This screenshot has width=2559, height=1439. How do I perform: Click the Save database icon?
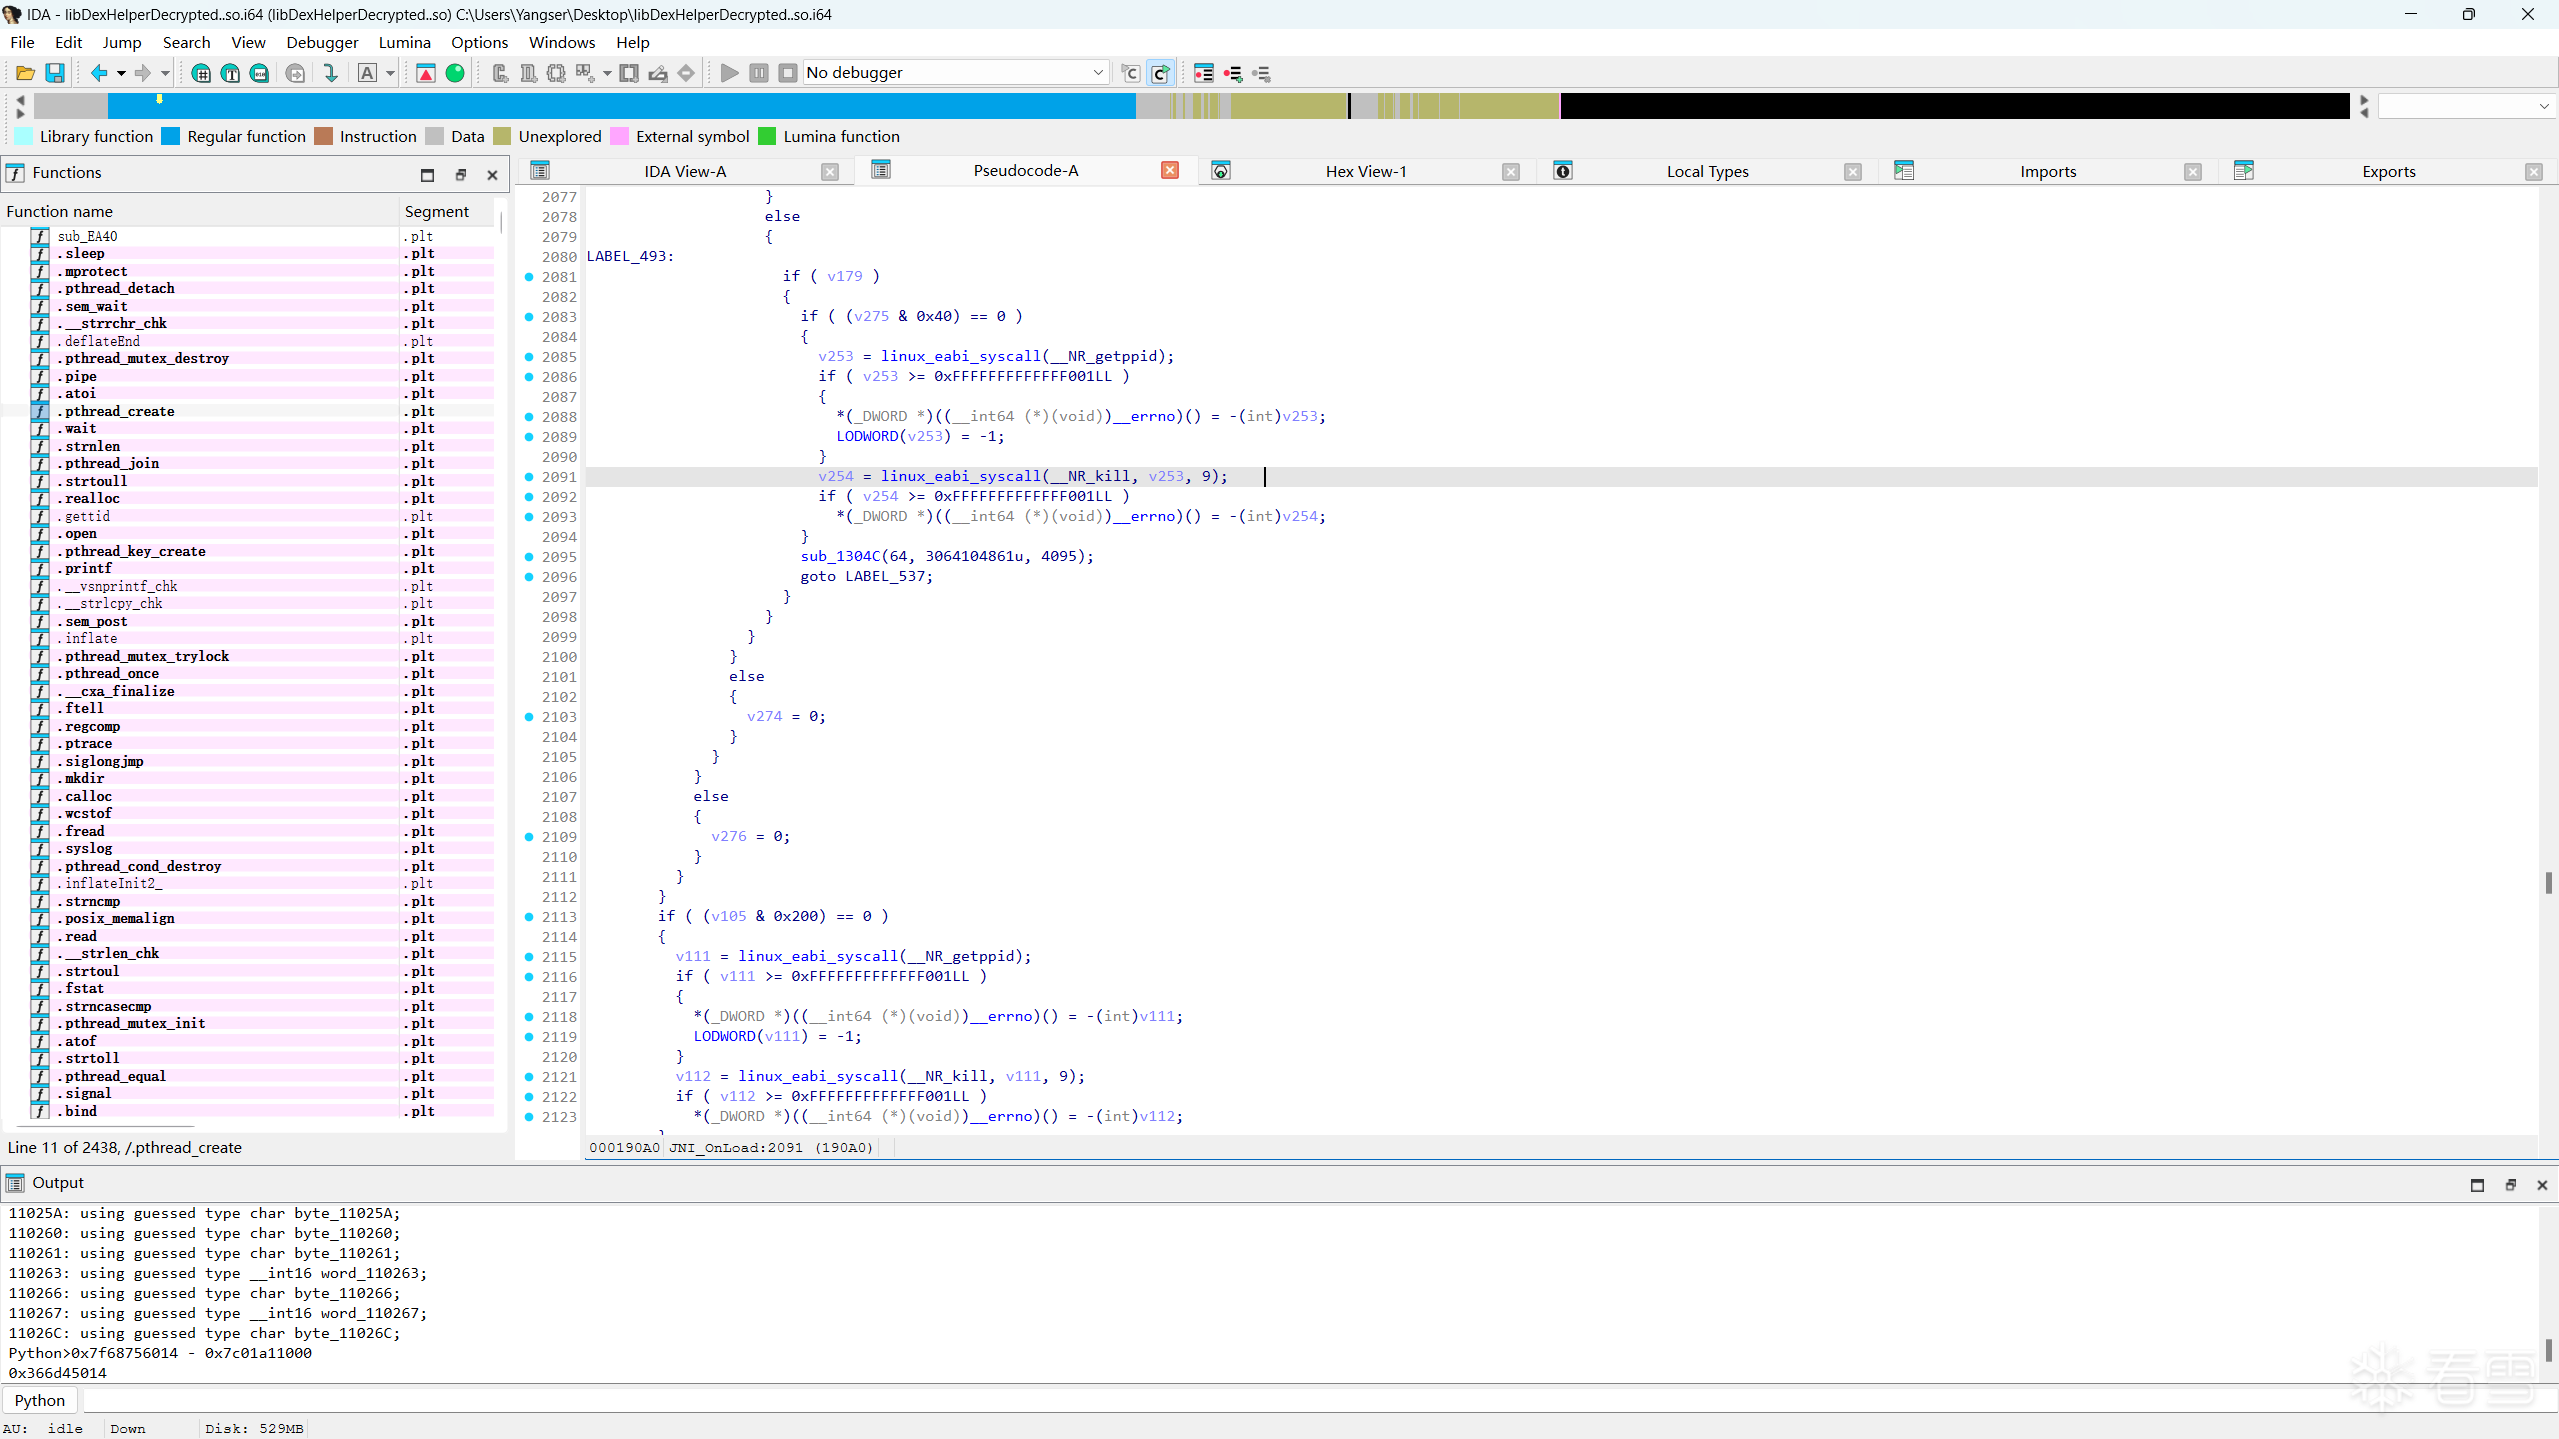pyautogui.click(x=55, y=73)
